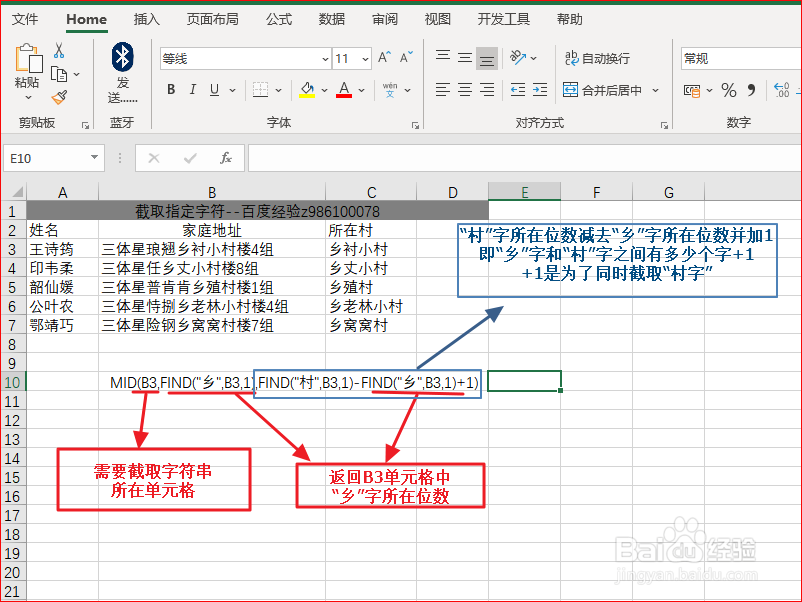Apply underline to selected cell
Screen dimensions: 802x602
213,89
